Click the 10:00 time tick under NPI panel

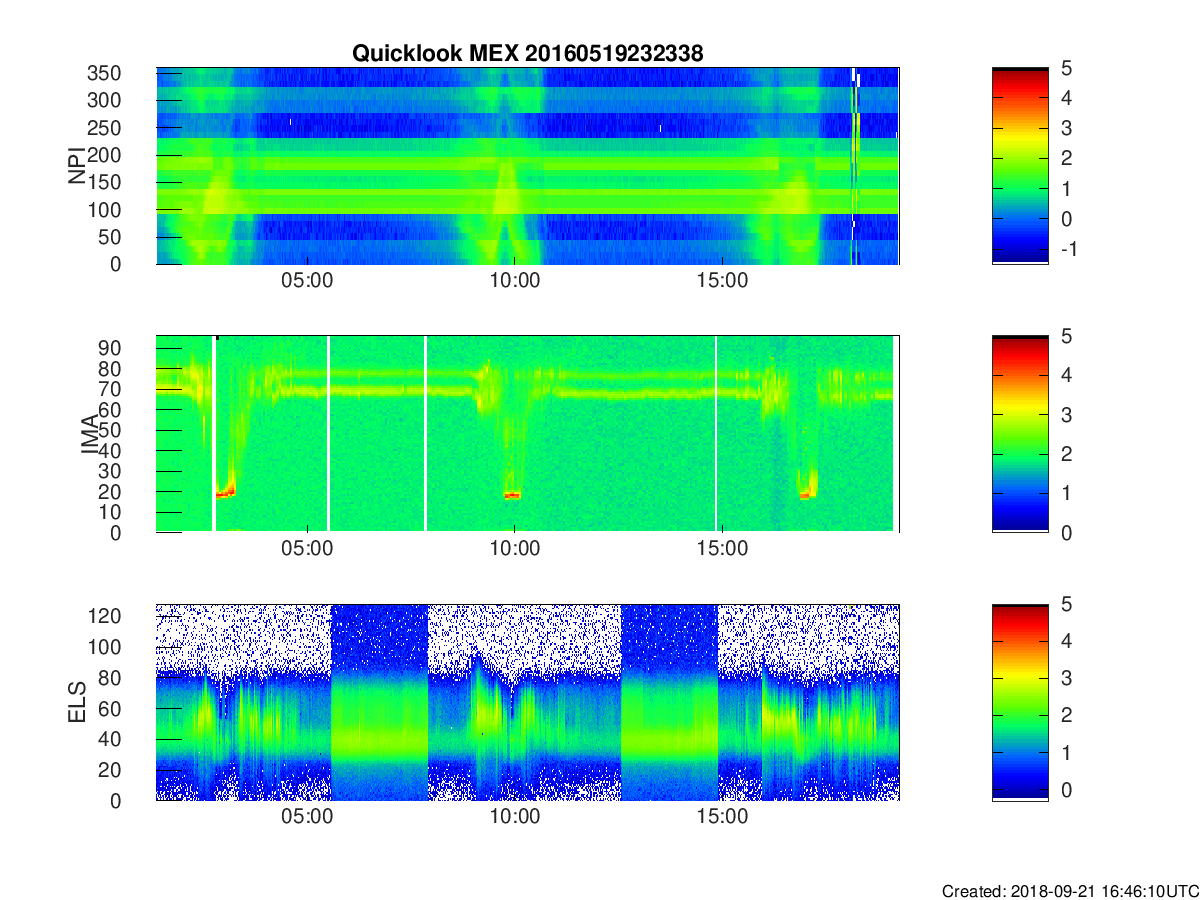(514, 281)
